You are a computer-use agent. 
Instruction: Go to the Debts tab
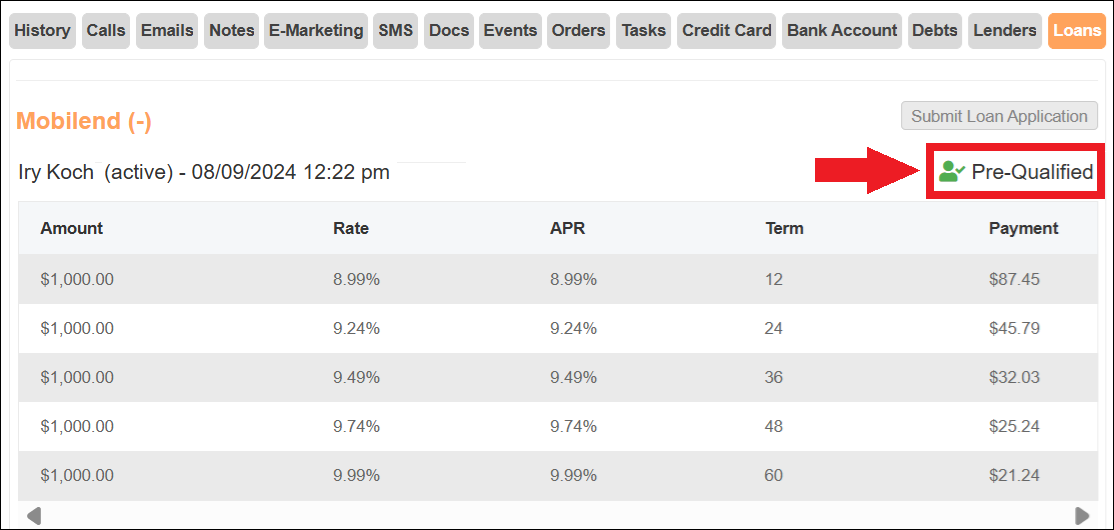(x=935, y=31)
